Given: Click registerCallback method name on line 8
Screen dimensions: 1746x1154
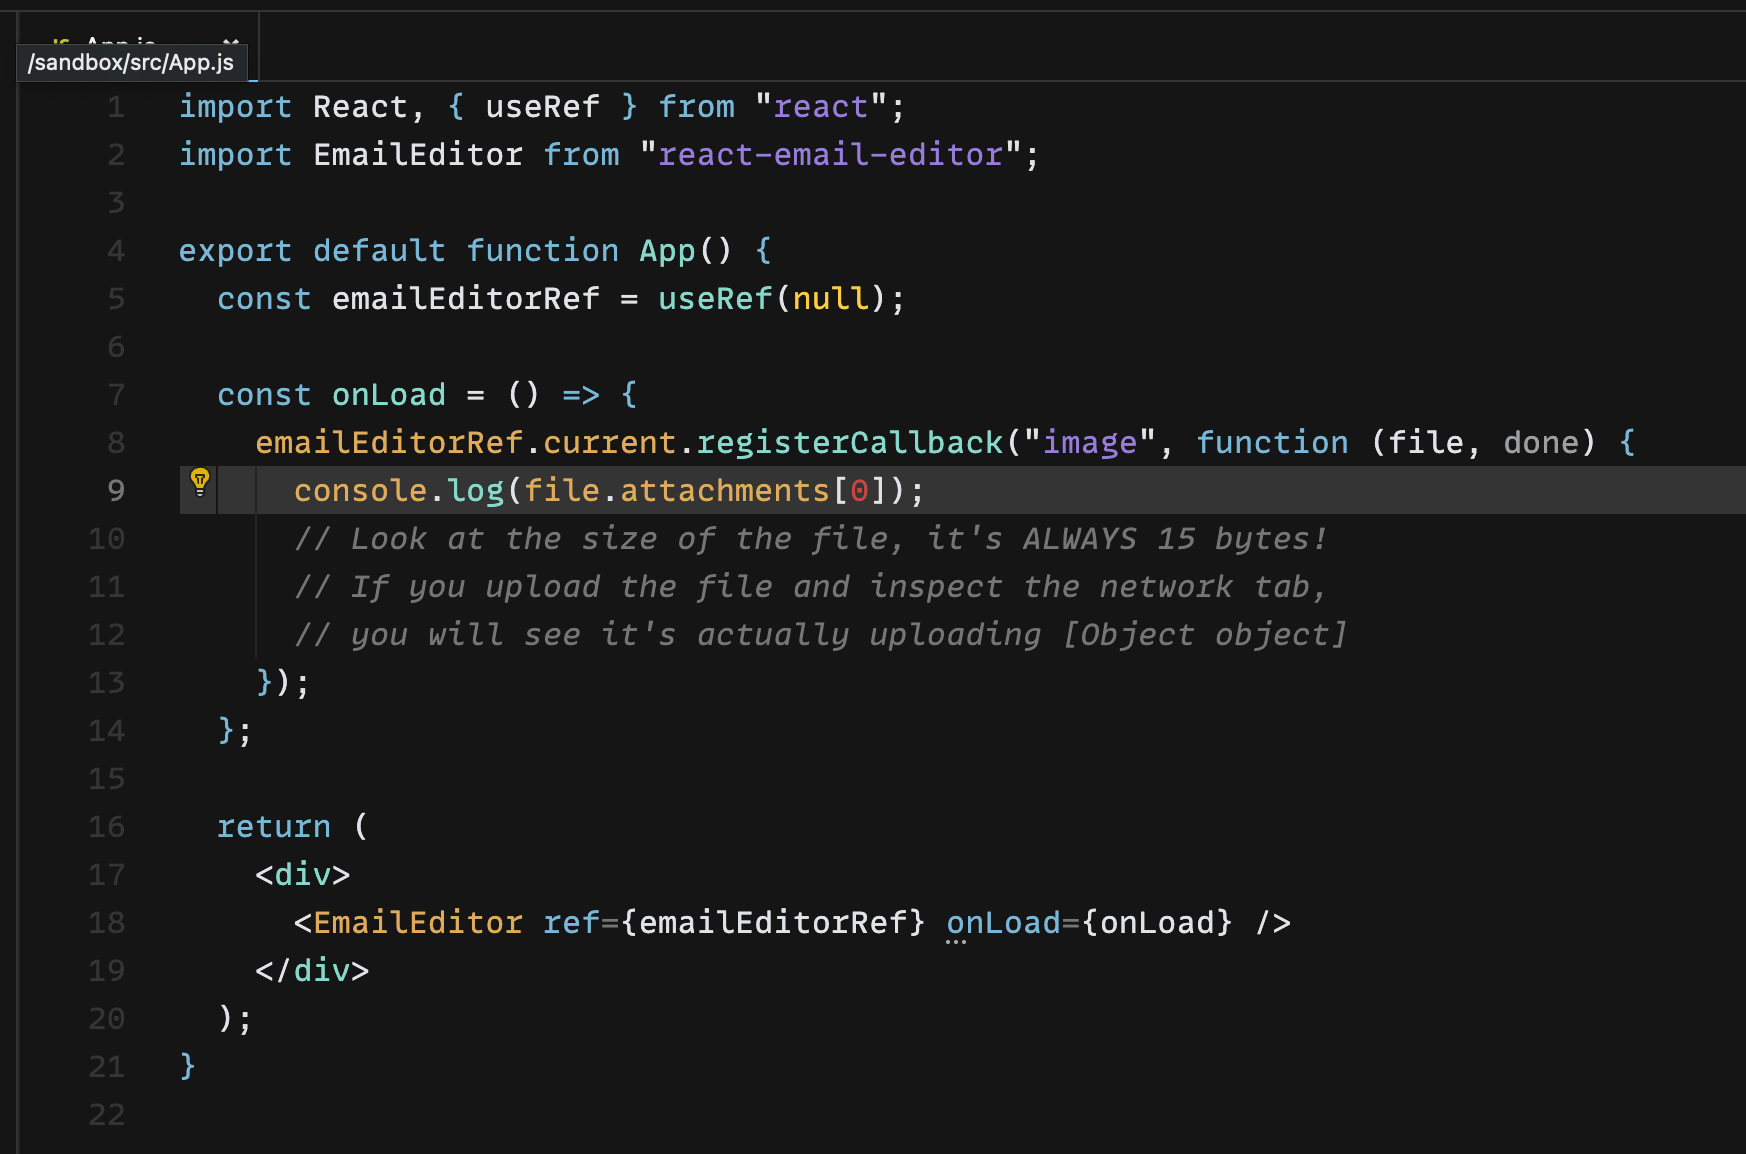Looking at the screenshot, I should pos(850,443).
